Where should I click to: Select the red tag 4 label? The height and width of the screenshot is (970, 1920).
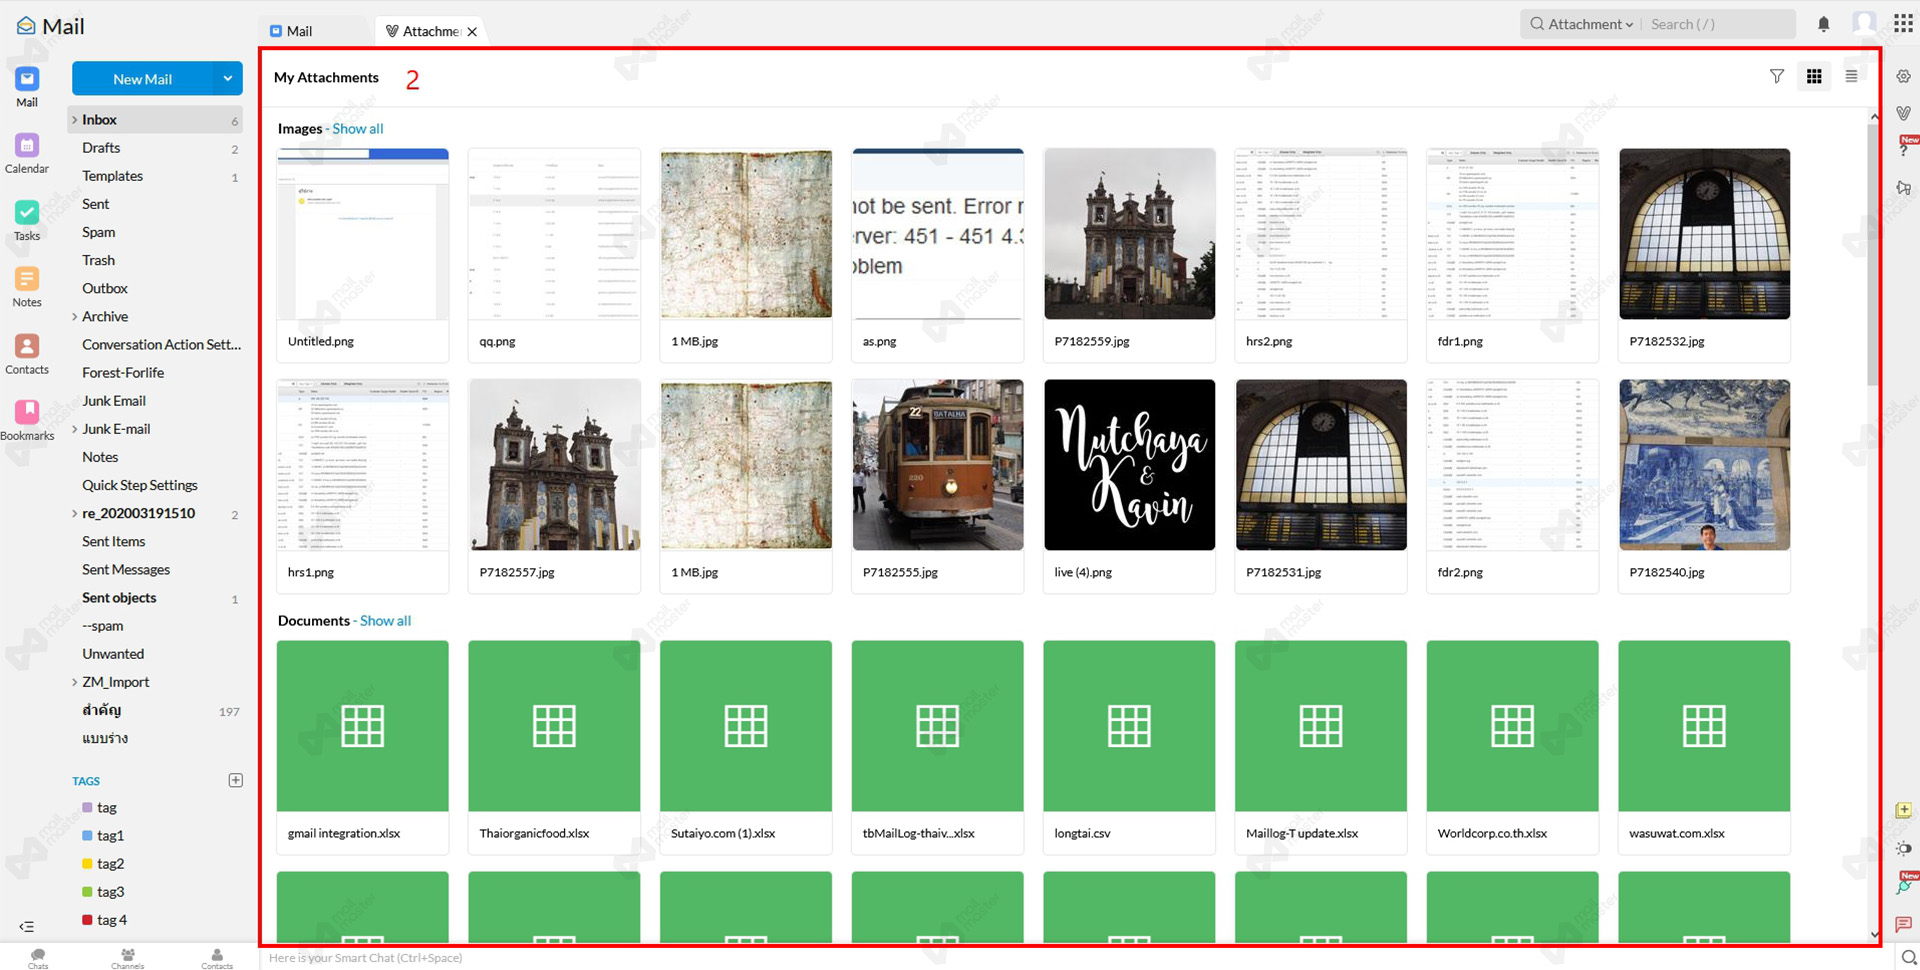(x=104, y=920)
